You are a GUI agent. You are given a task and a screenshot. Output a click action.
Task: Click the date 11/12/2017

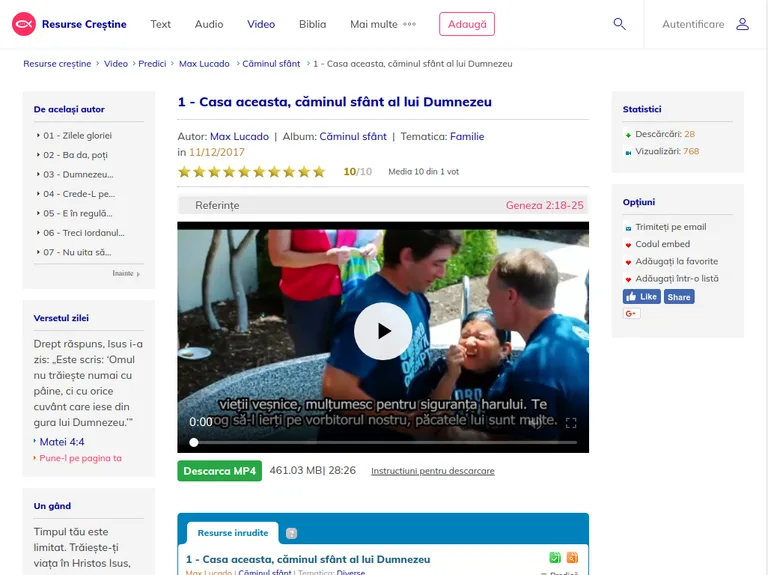click(x=217, y=152)
